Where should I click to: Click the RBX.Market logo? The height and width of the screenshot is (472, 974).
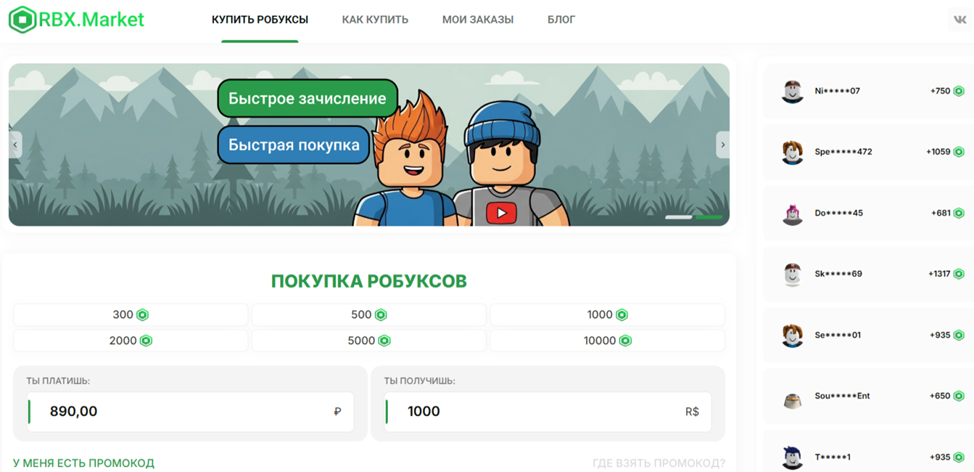click(76, 19)
